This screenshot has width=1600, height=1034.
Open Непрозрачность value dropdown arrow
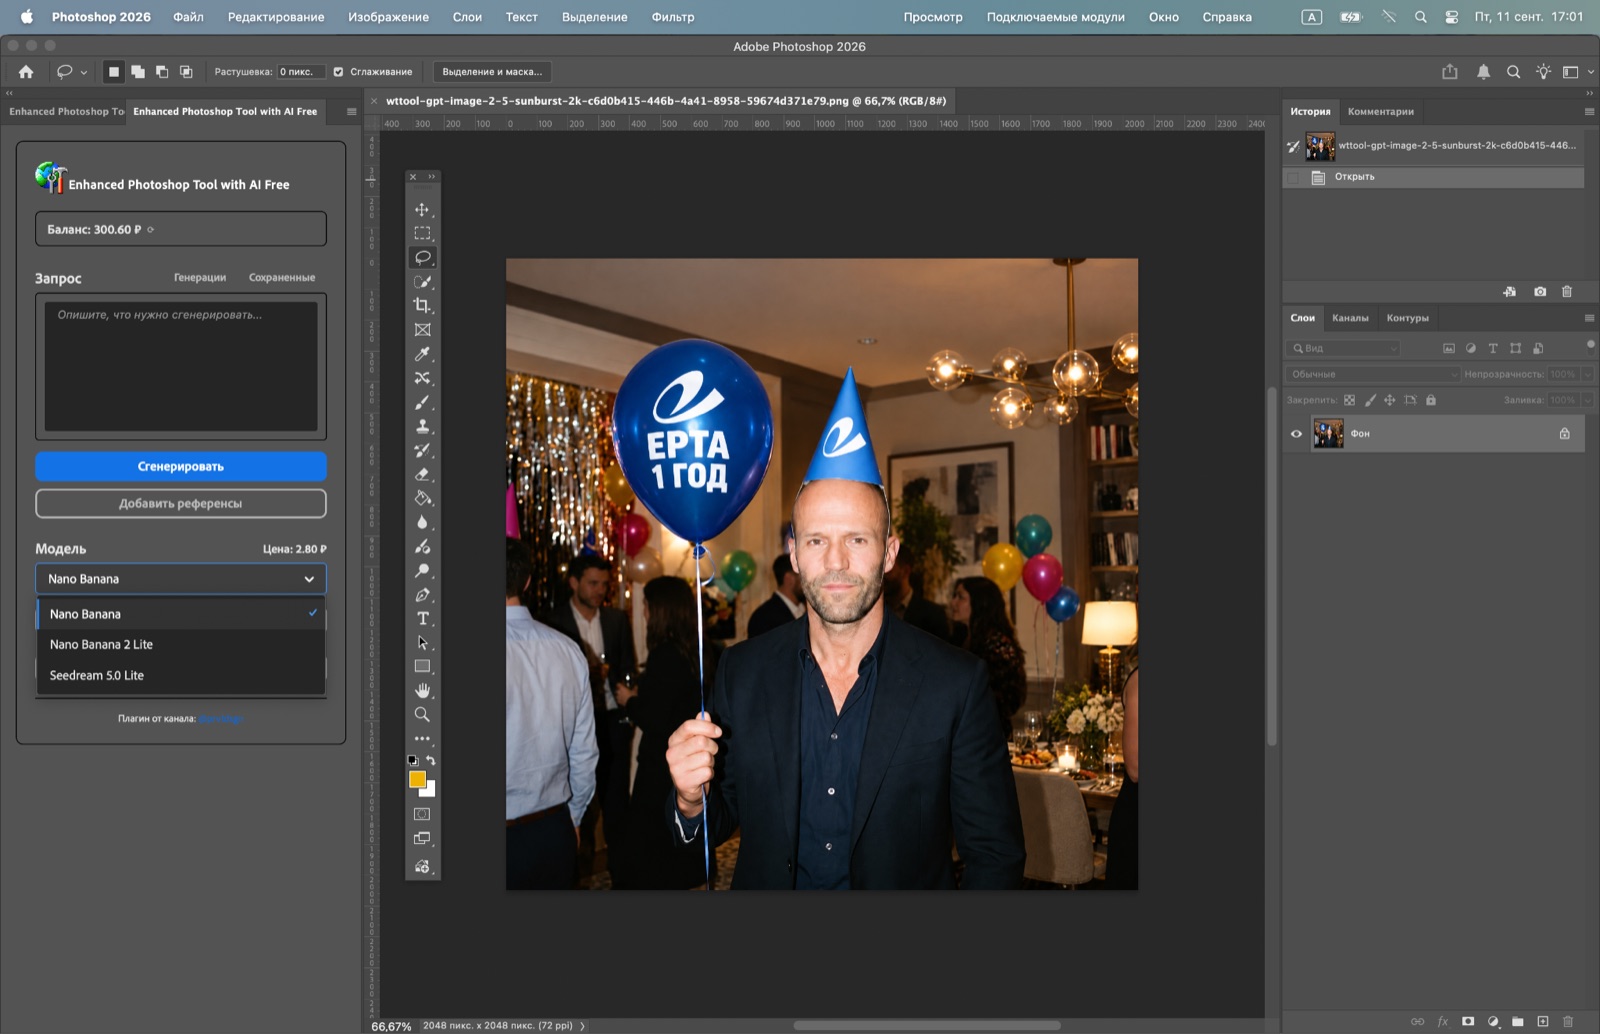point(1587,374)
